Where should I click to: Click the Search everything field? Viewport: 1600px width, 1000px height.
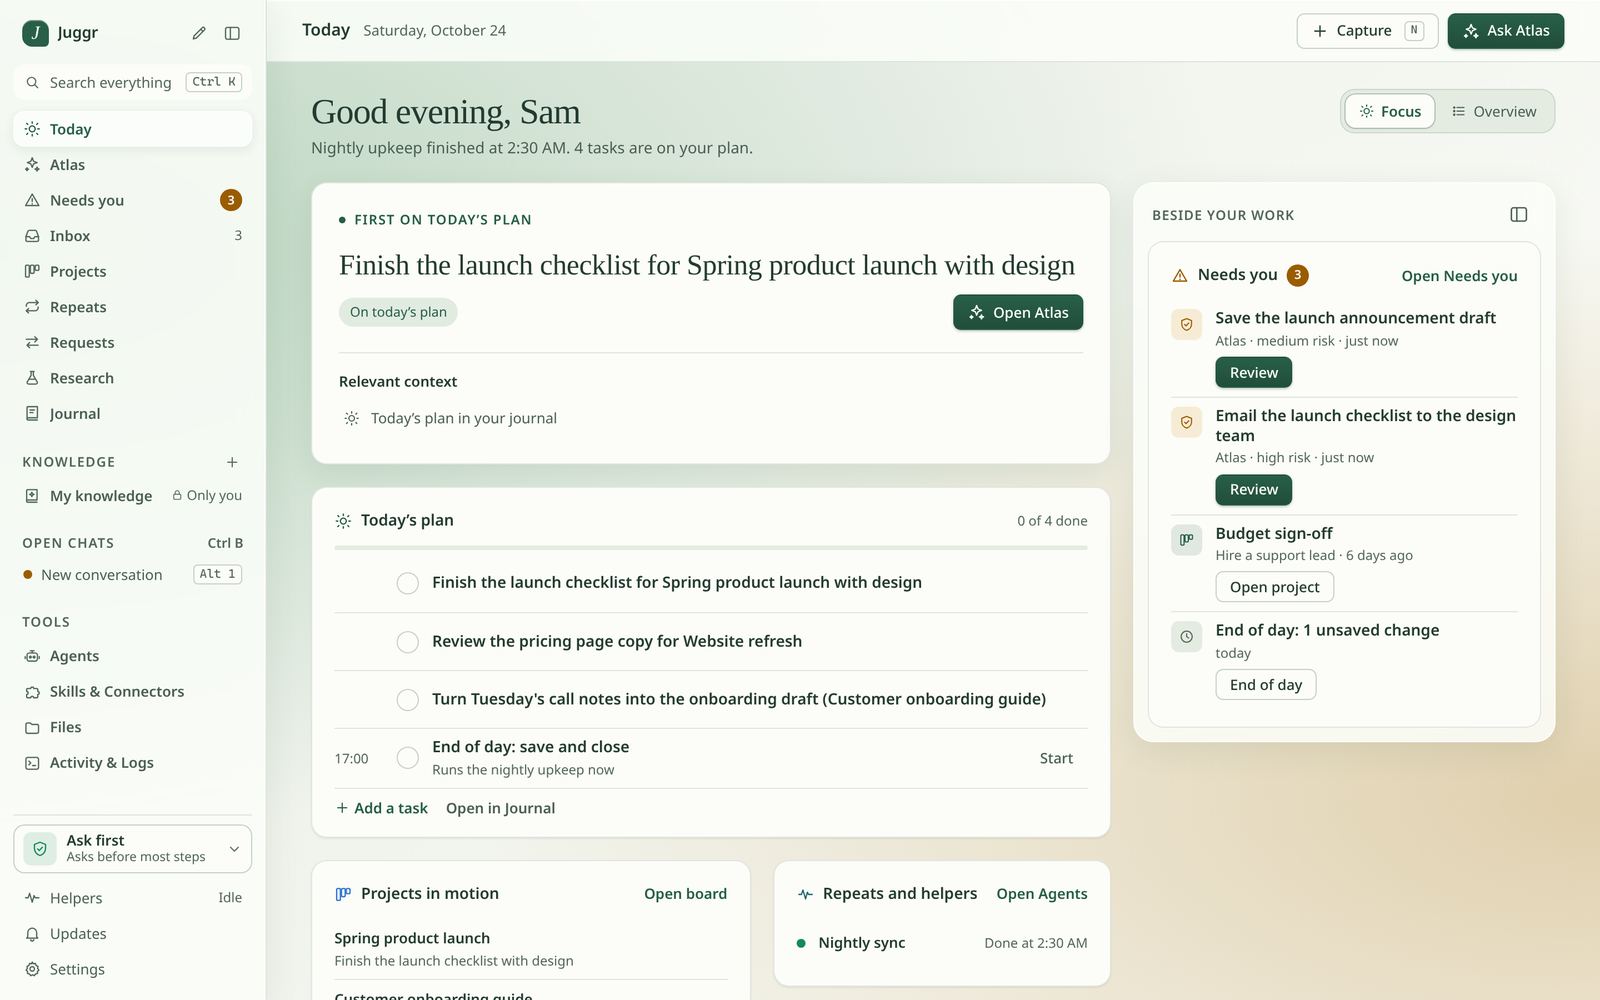point(132,83)
